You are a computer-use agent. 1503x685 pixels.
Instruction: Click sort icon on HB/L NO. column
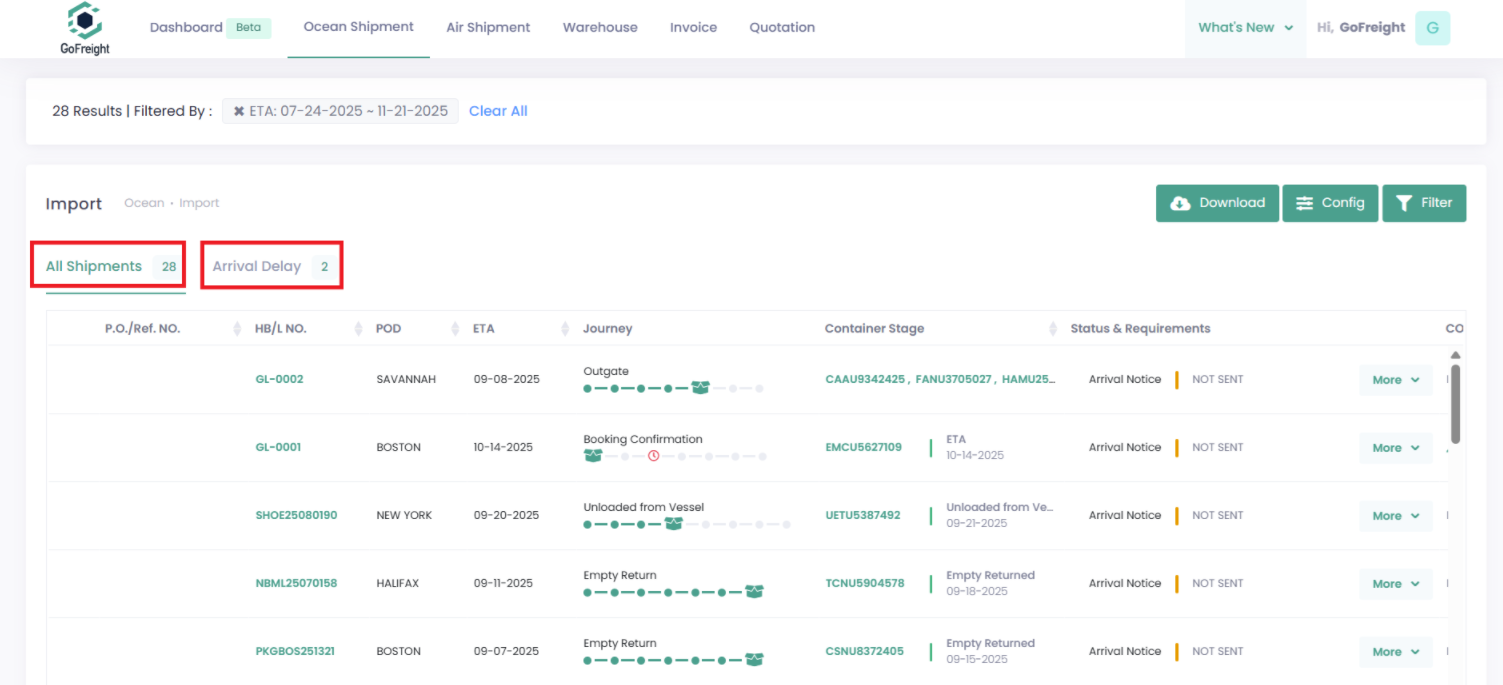pyautogui.click(x=358, y=329)
